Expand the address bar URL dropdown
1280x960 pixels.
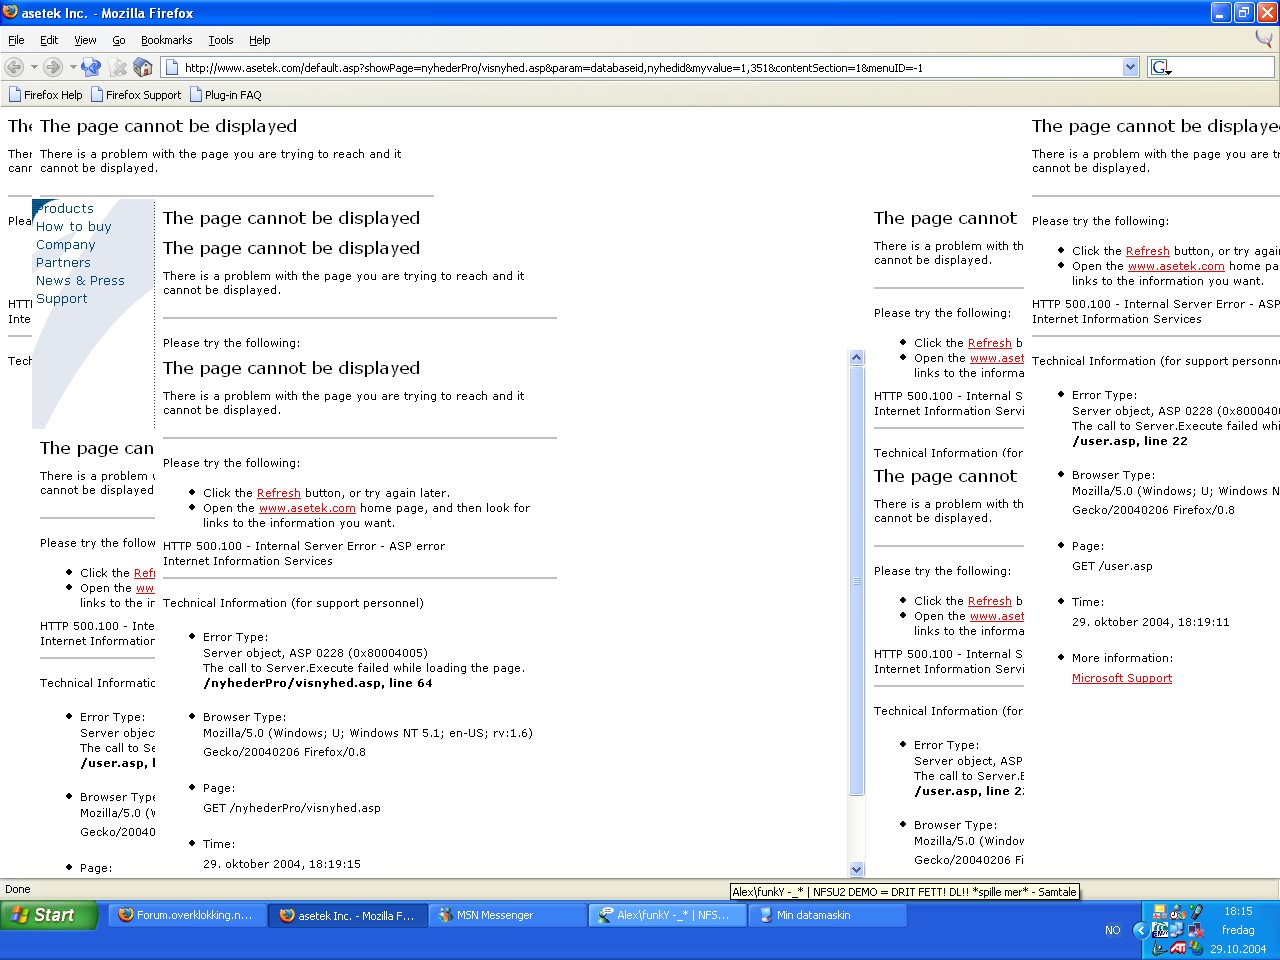1131,67
